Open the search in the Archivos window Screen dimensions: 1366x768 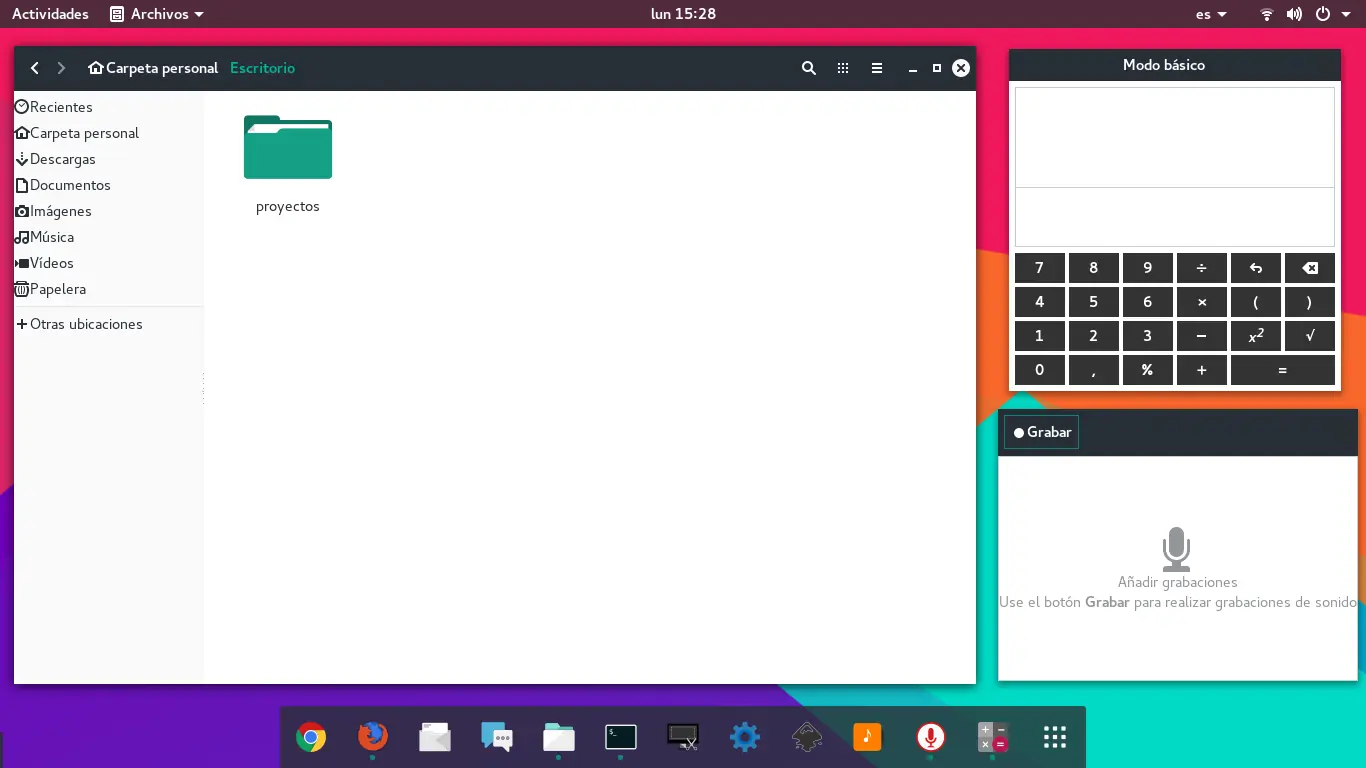pos(809,68)
